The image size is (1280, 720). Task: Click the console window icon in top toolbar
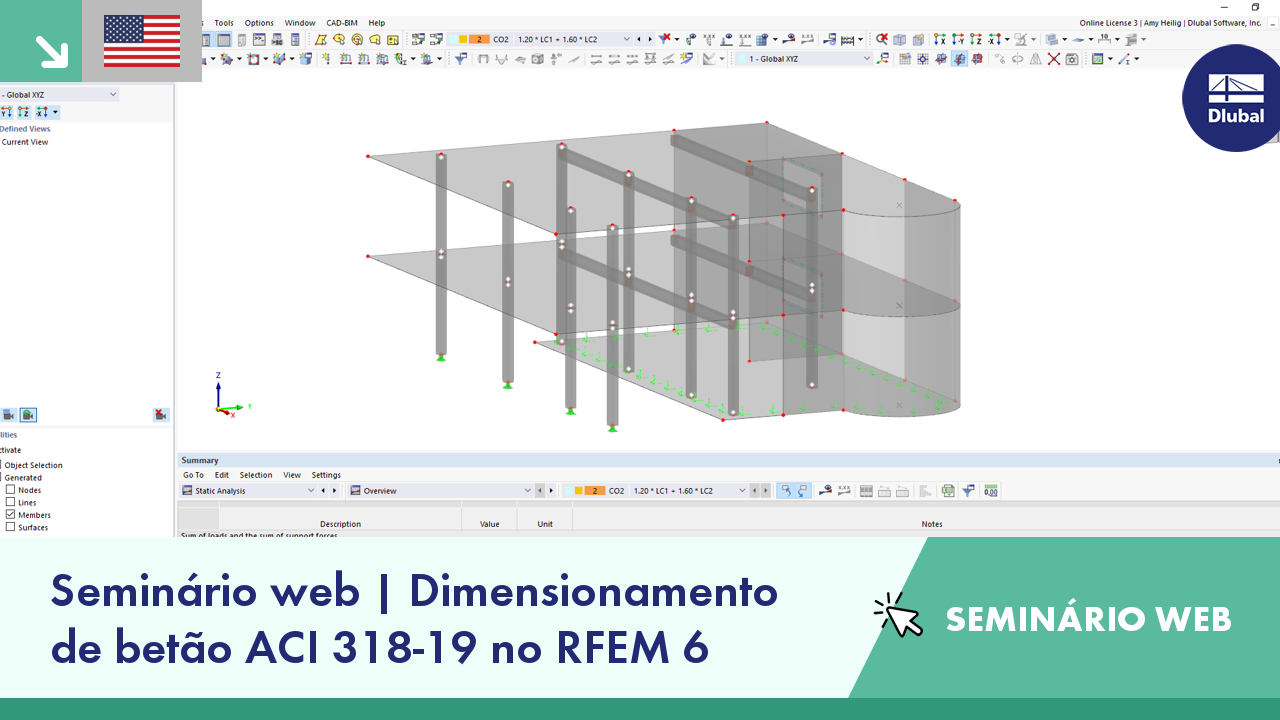[x=259, y=40]
